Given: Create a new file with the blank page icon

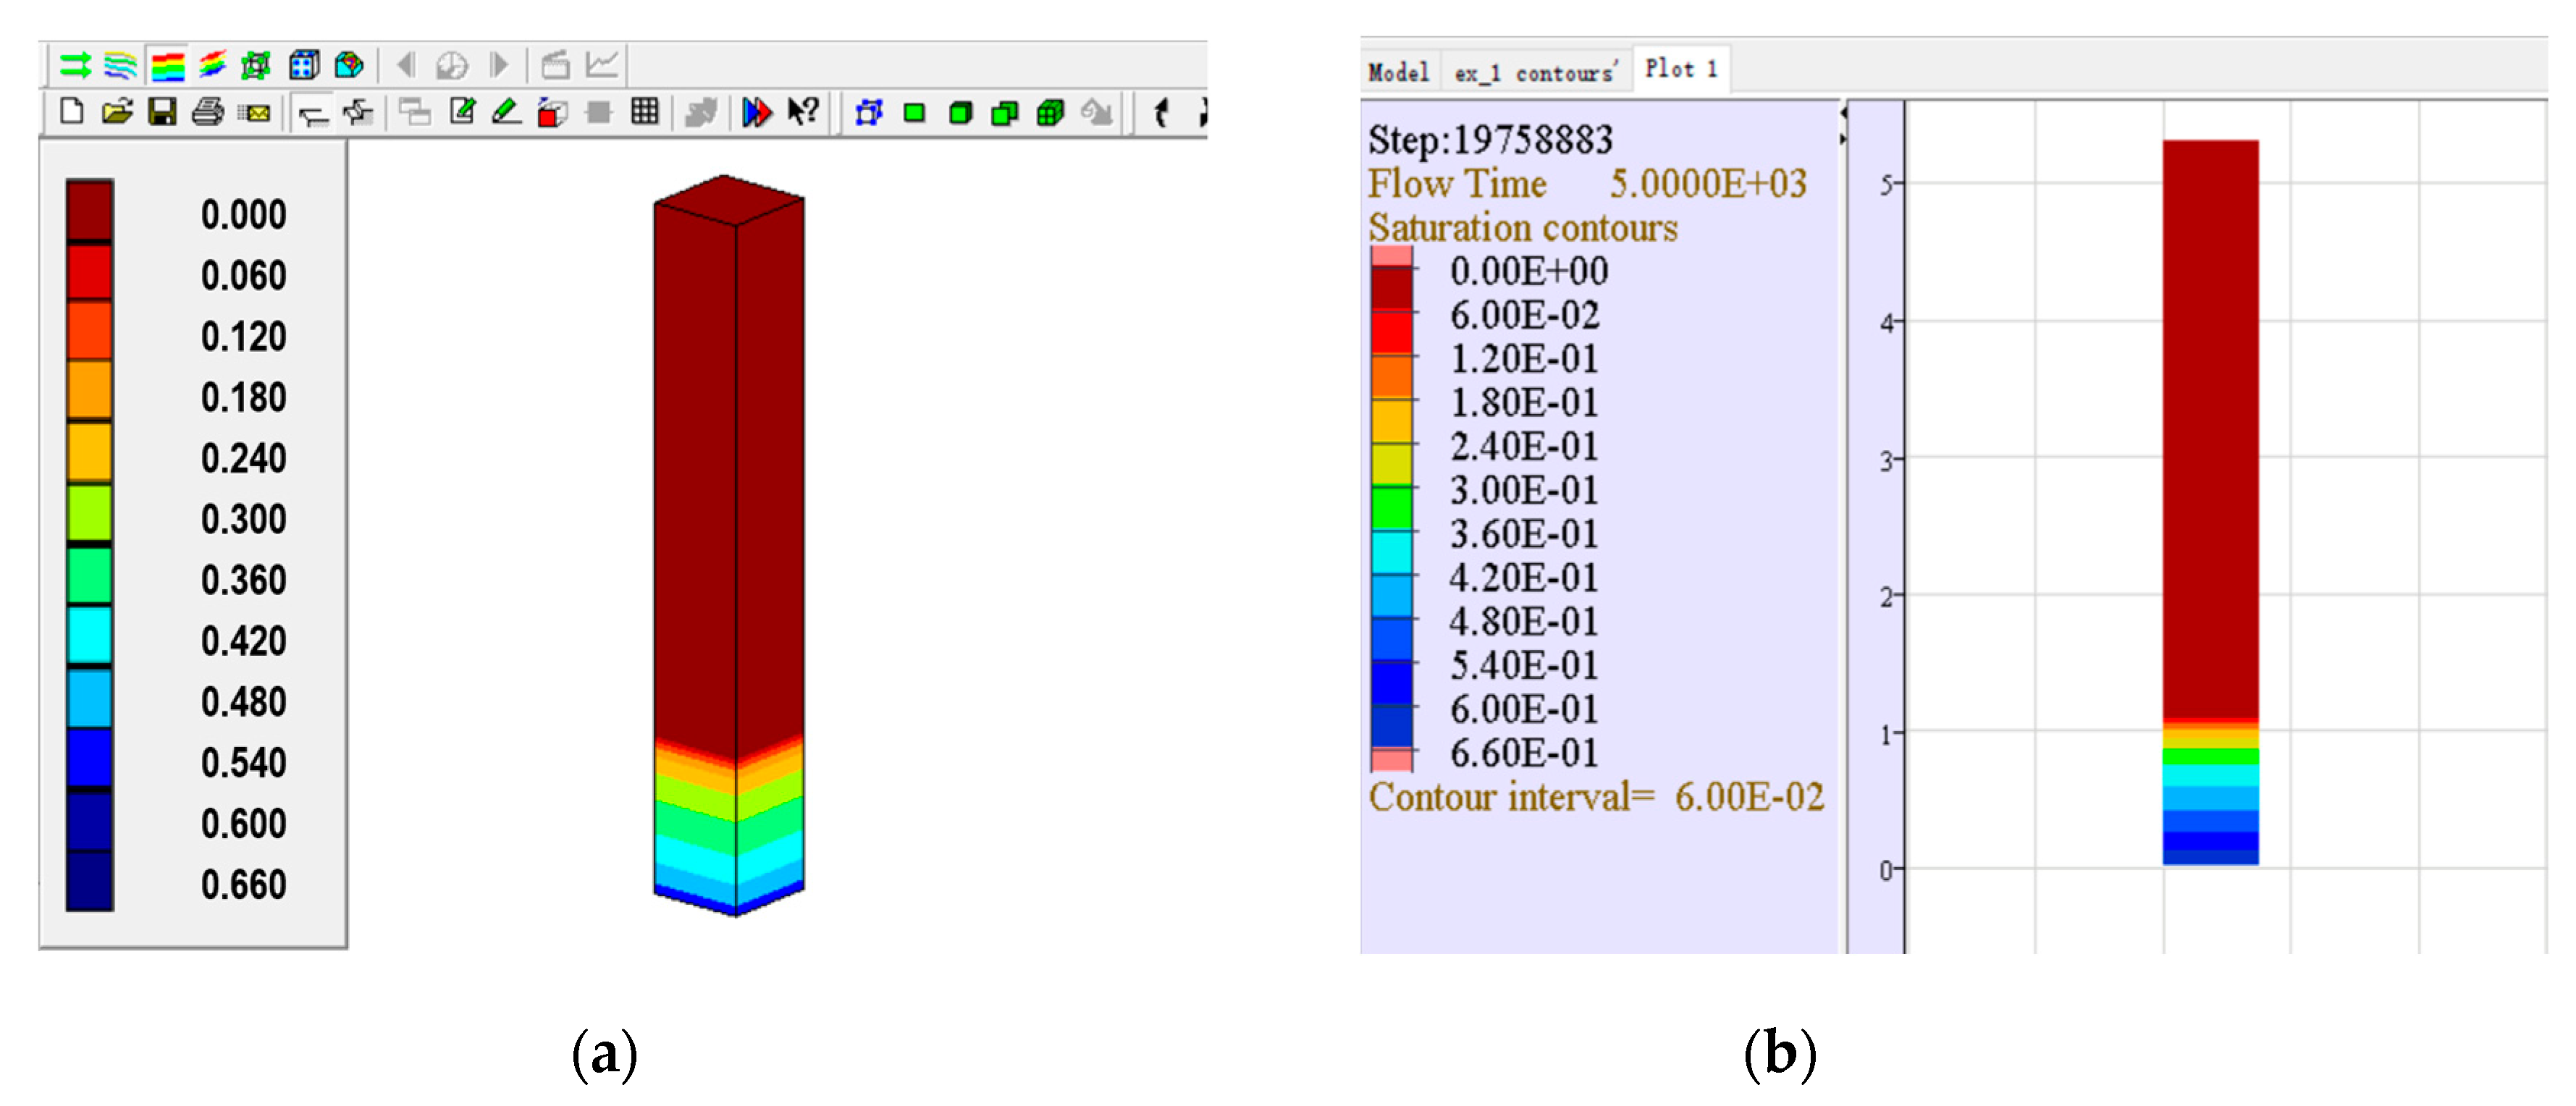Looking at the screenshot, I should pos(71,111).
